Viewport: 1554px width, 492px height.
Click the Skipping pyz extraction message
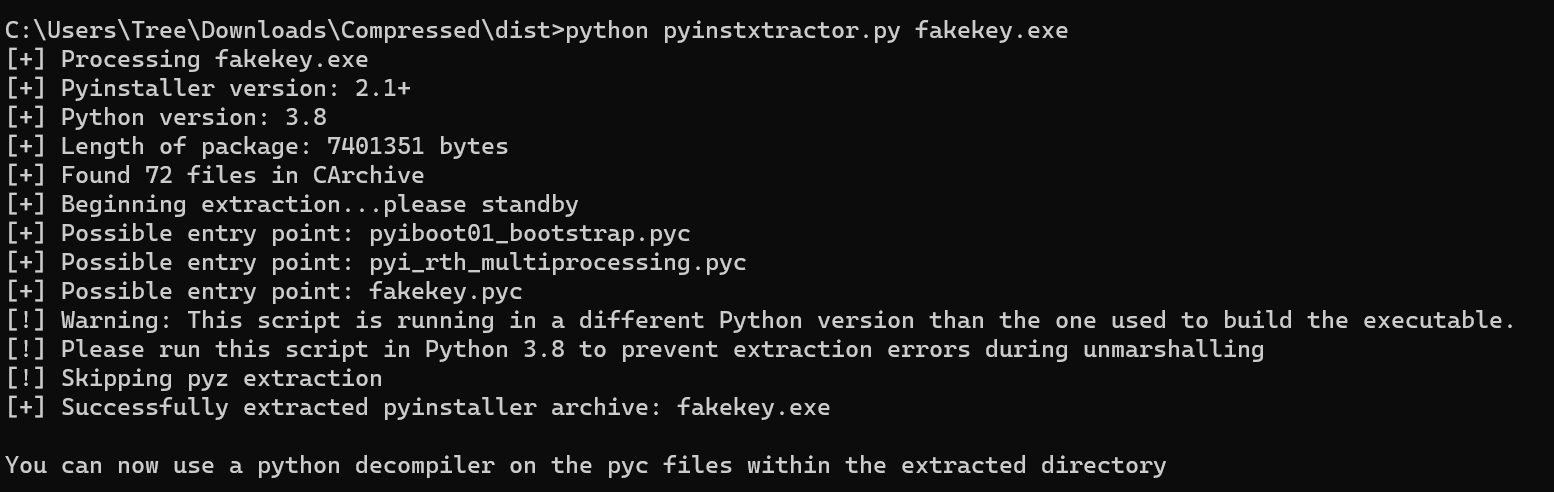tap(221, 379)
